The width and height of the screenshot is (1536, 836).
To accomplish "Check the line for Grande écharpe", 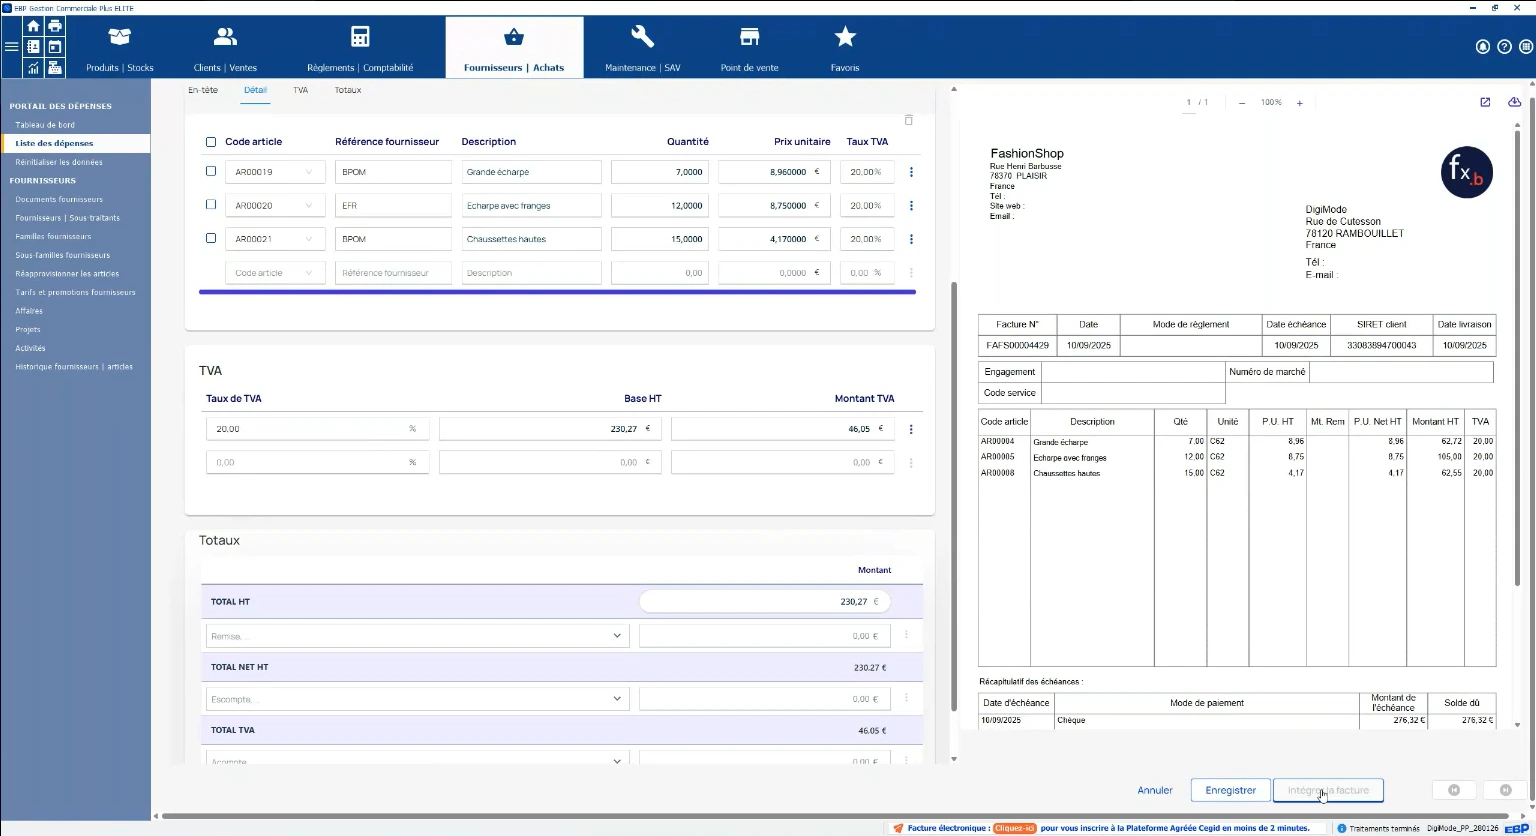I will click(x=211, y=171).
